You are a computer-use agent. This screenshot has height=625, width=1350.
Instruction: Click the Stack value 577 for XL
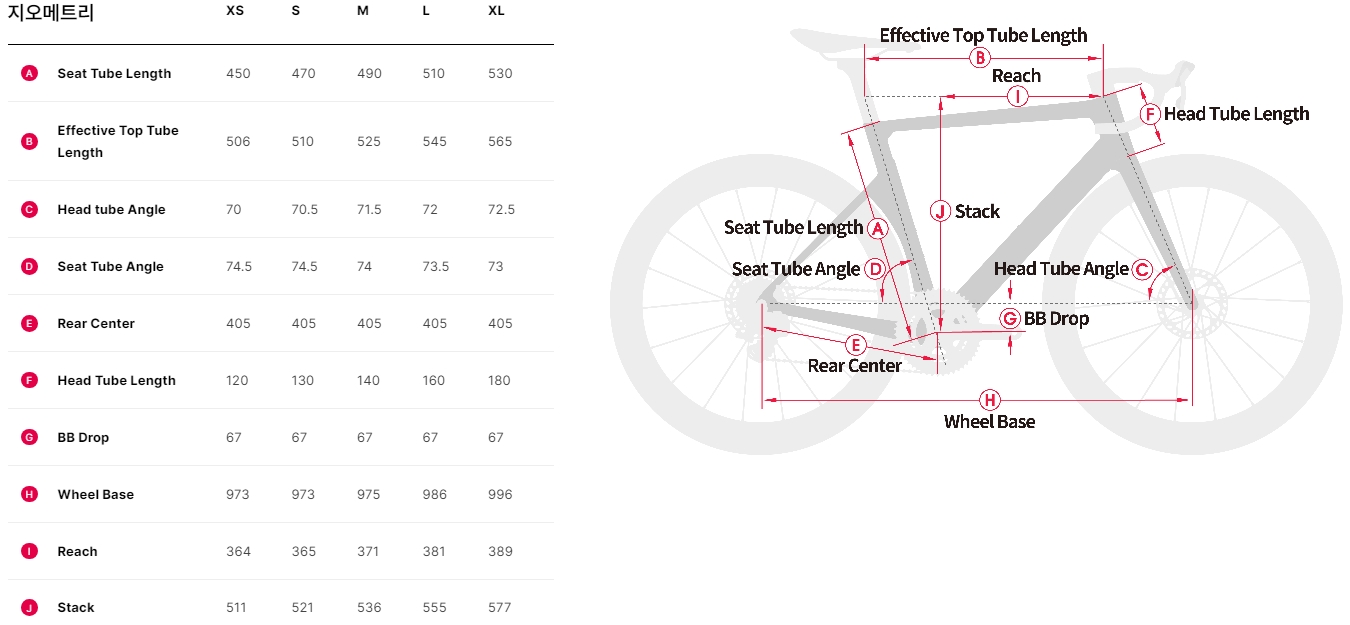500,607
